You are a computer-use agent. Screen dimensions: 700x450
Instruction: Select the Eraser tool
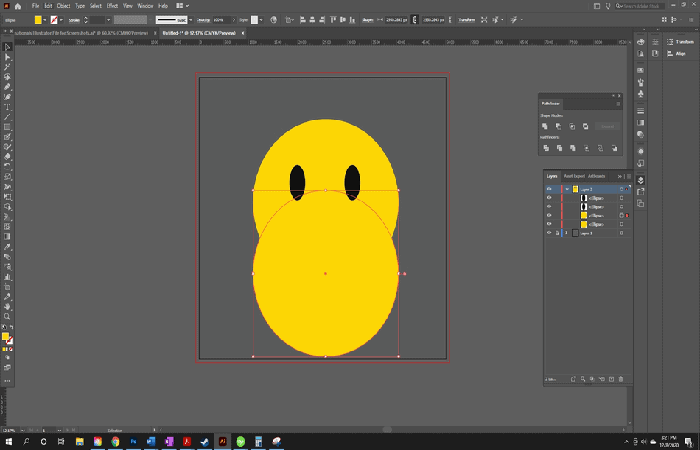tap(7, 157)
